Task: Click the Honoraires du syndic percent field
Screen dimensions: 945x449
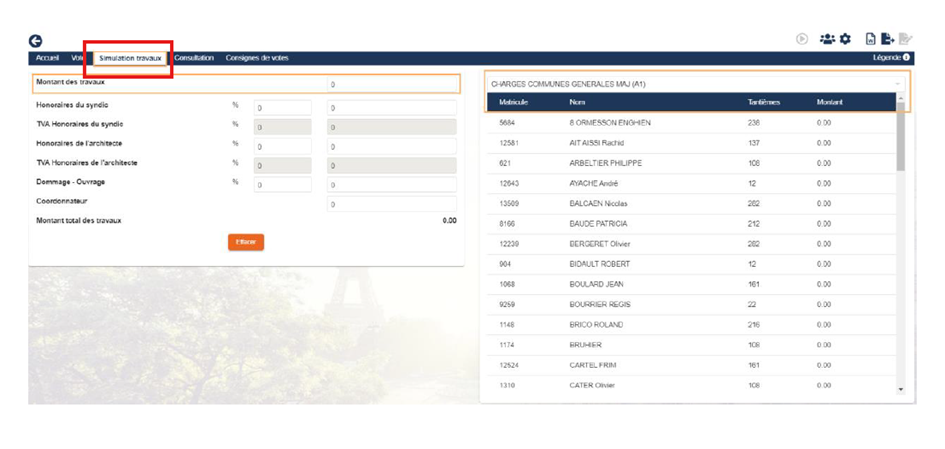Action: coord(282,108)
